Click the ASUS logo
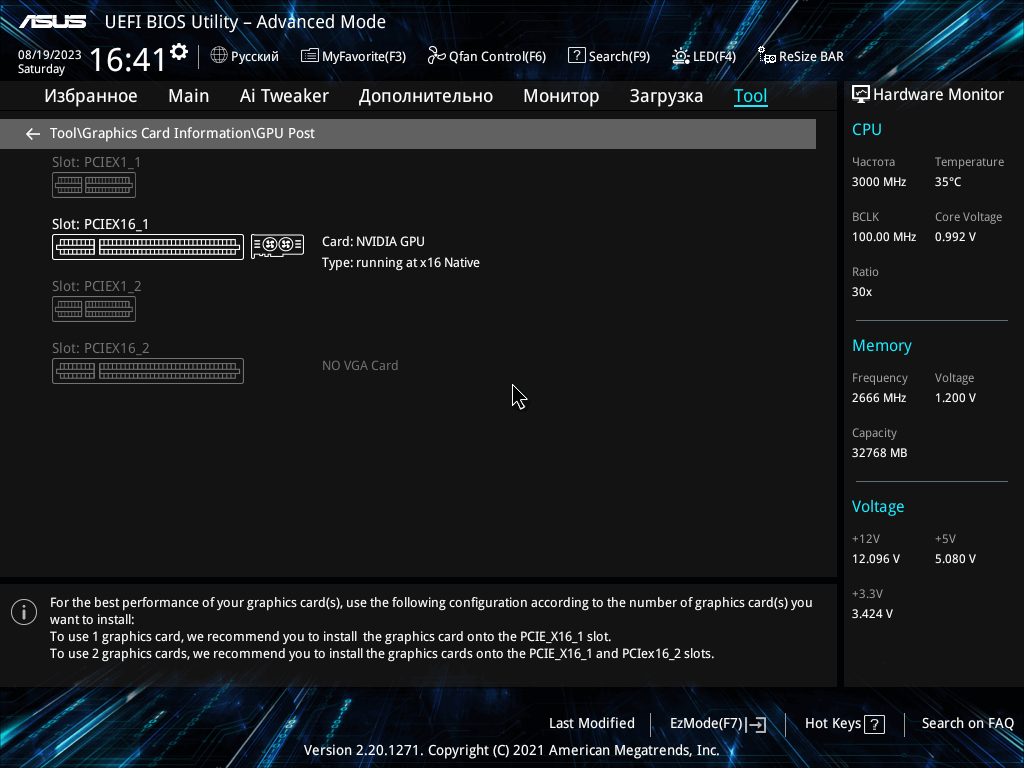This screenshot has height=768, width=1024. (x=52, y=22)
